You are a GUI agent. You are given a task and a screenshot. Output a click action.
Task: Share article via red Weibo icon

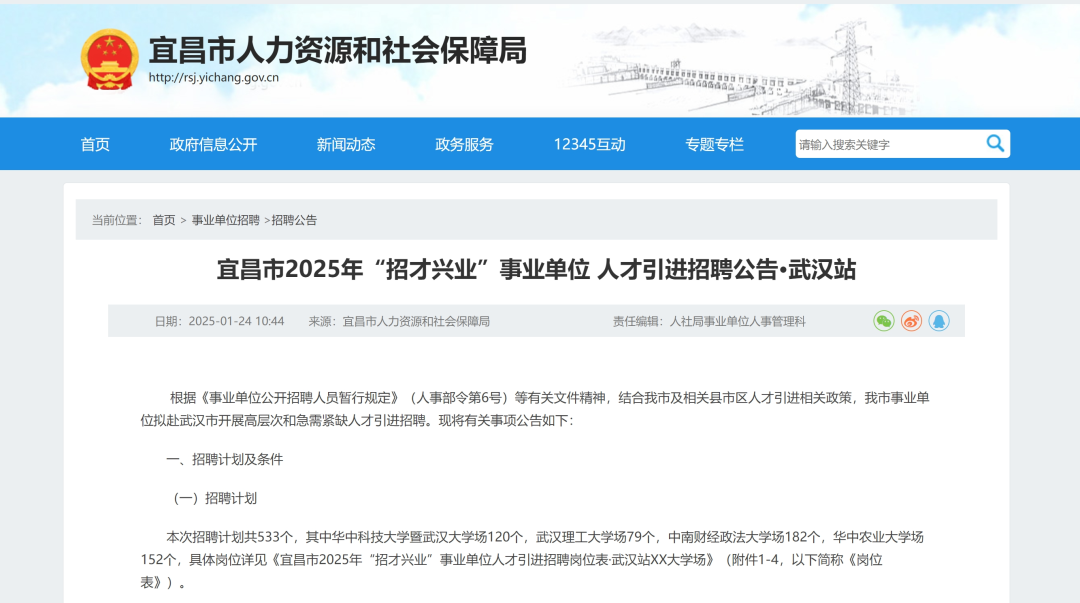(x=911, y=321)
